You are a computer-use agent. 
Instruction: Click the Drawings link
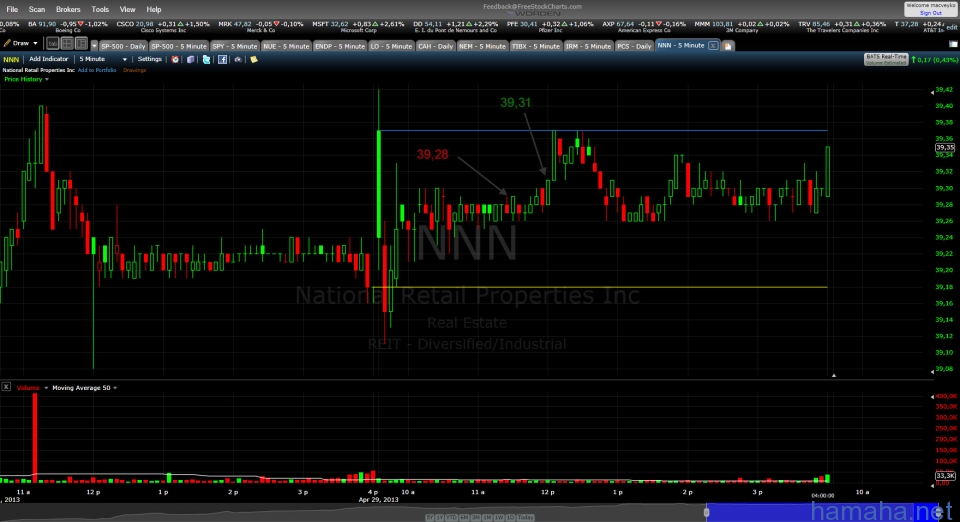(x=135, y=70)
